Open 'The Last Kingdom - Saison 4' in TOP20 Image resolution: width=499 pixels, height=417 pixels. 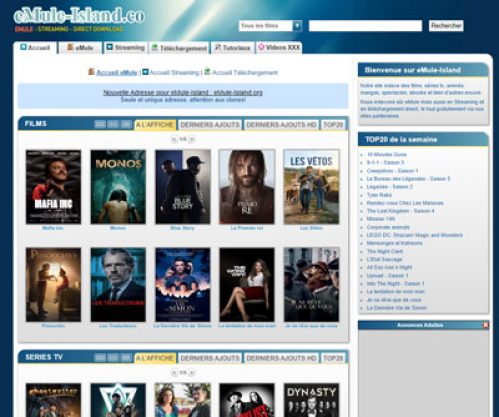[400, 211]
